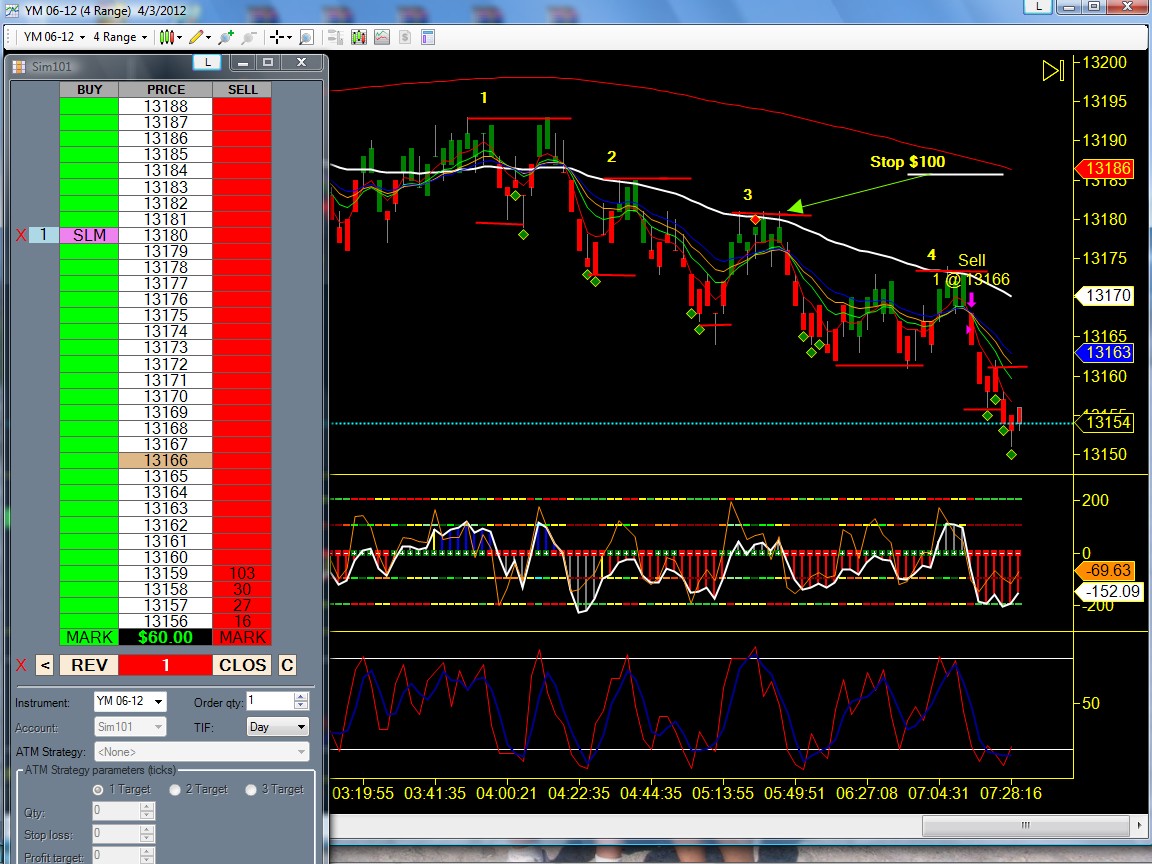1152x864 pixels.
Task: Click the blue 13163 price marker
Action: (x=1106, y=353)
